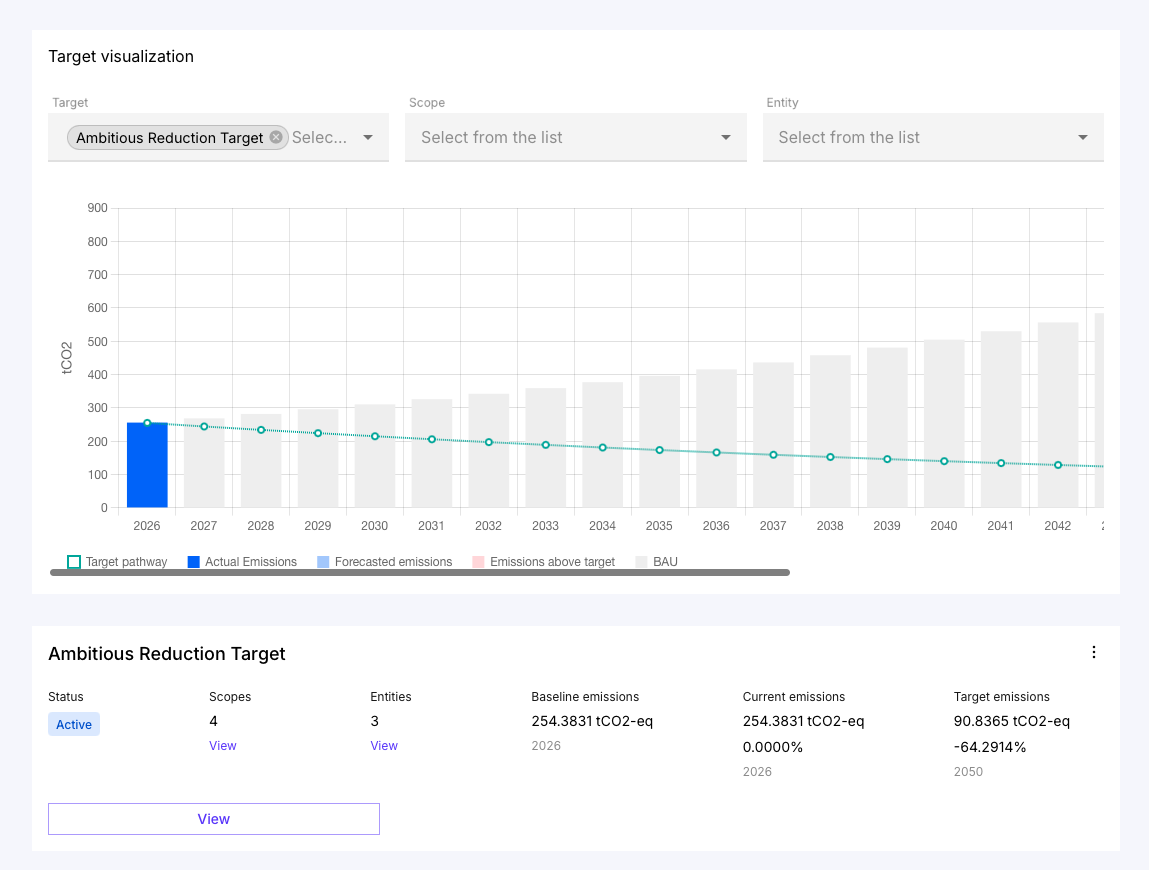Image resolution: width=1149 pixels, height=870 pixels.
Task: Open the View link under Entities
Action: point(384,746)
